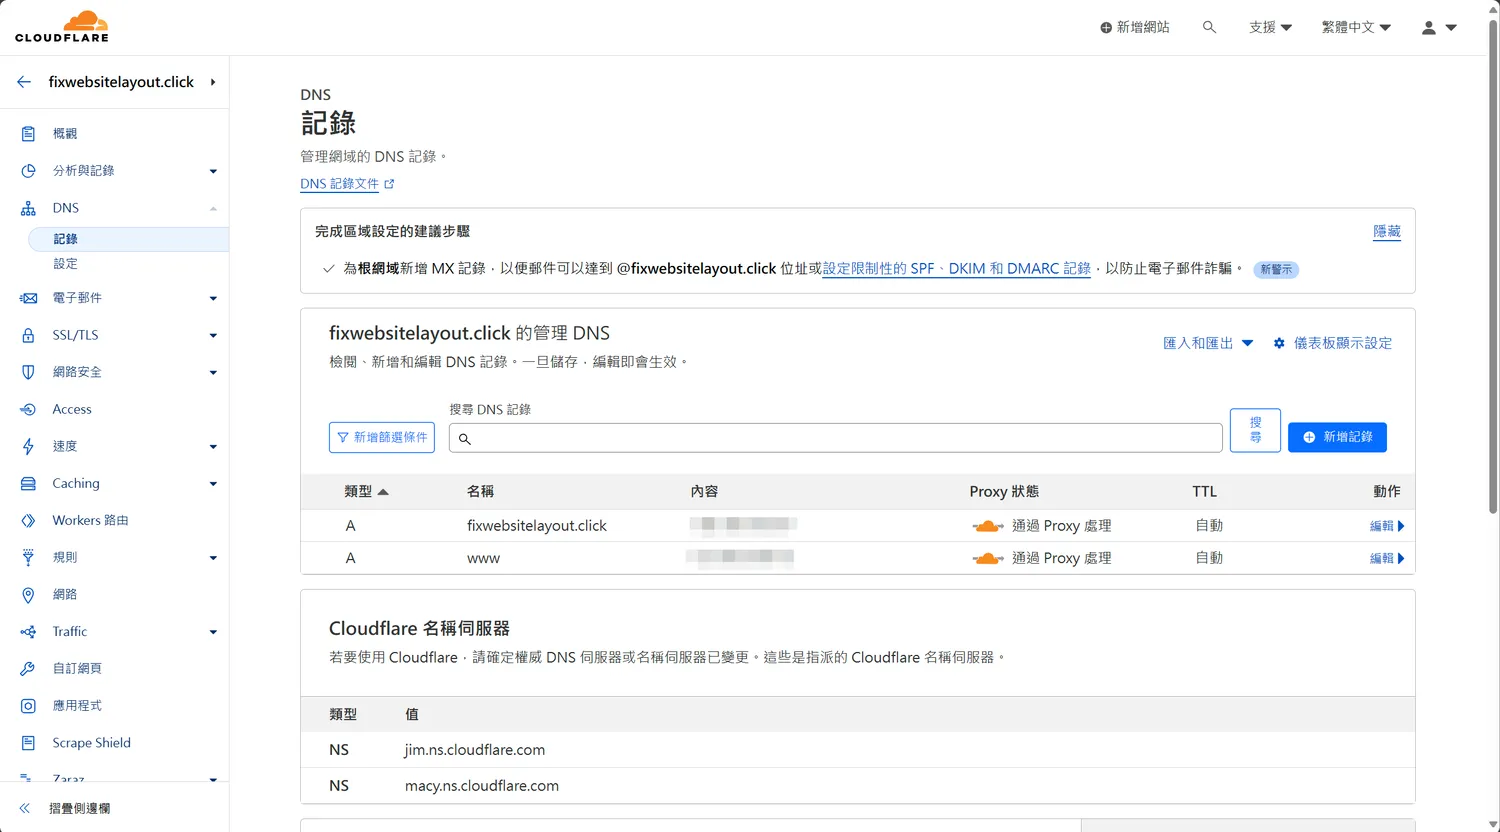
Task: Click the Access sidebar icon
Action: point(28,409)
